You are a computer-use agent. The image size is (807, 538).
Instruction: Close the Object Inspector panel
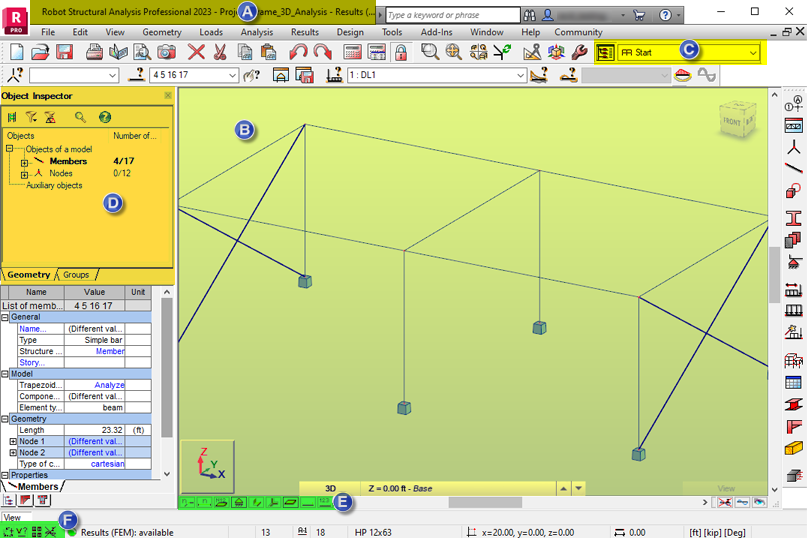click(x=168, y=96)
